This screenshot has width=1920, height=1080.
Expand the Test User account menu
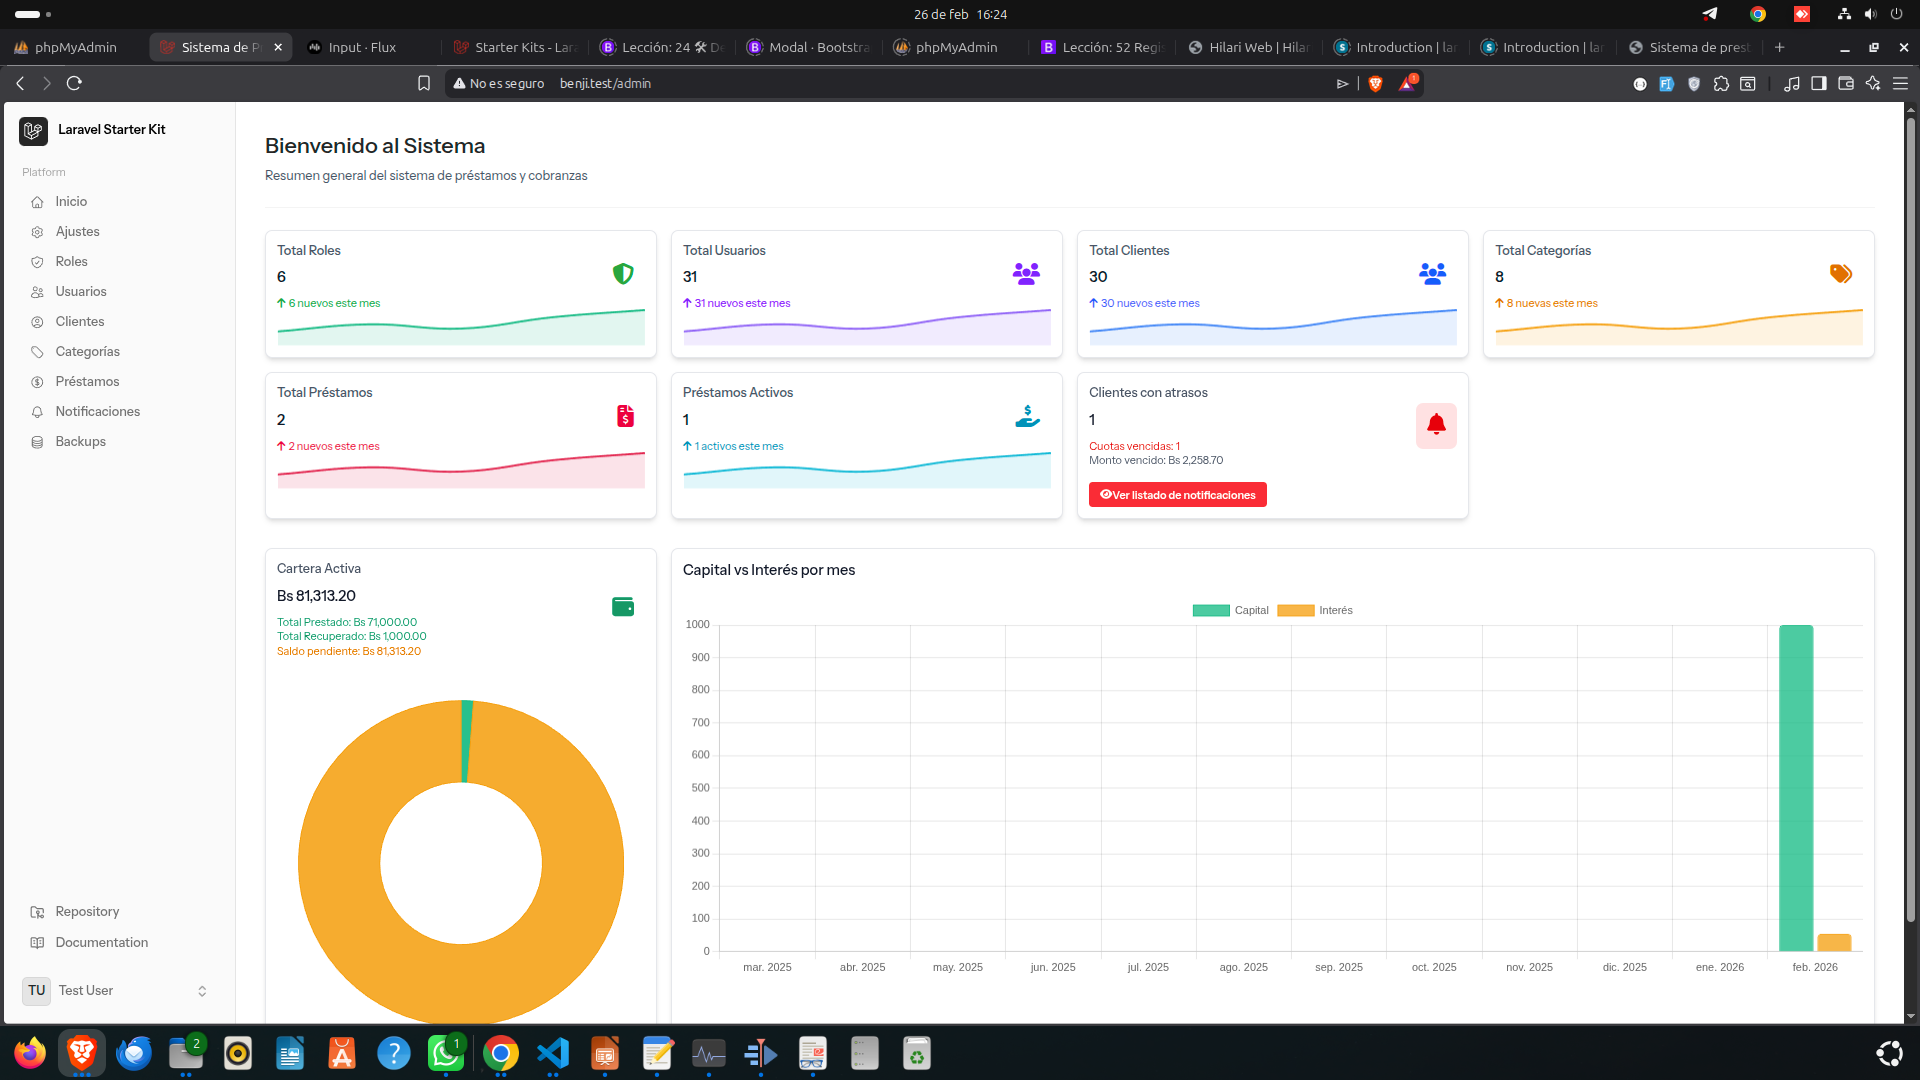pyautogui.click(x=118, y=991)
